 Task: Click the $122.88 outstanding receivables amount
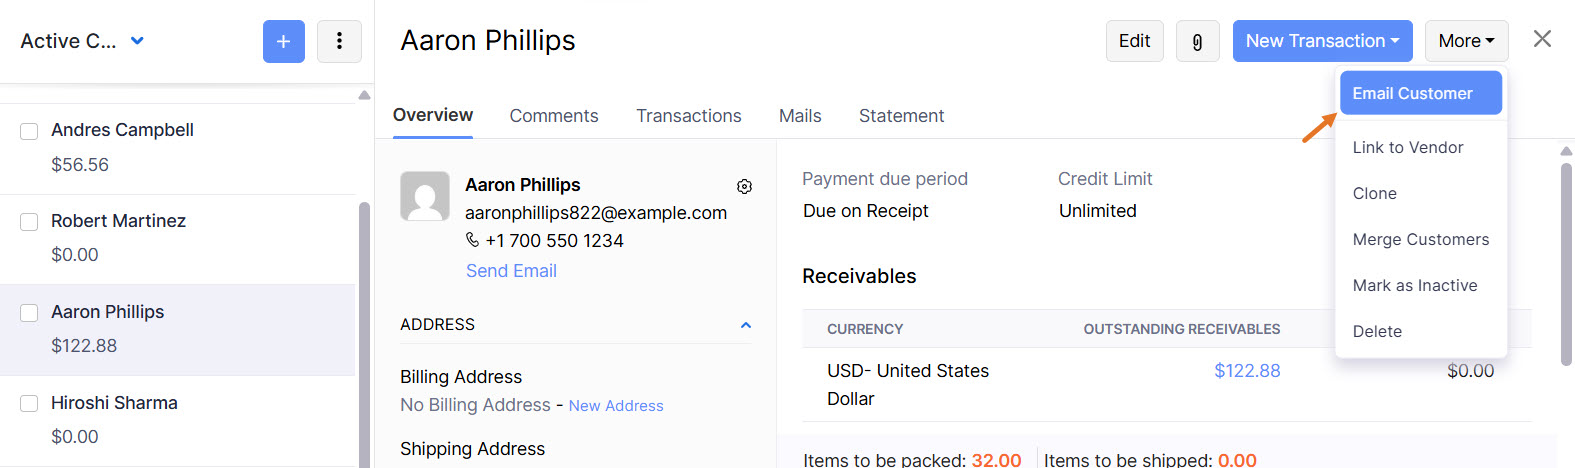tap(1246, 371)
